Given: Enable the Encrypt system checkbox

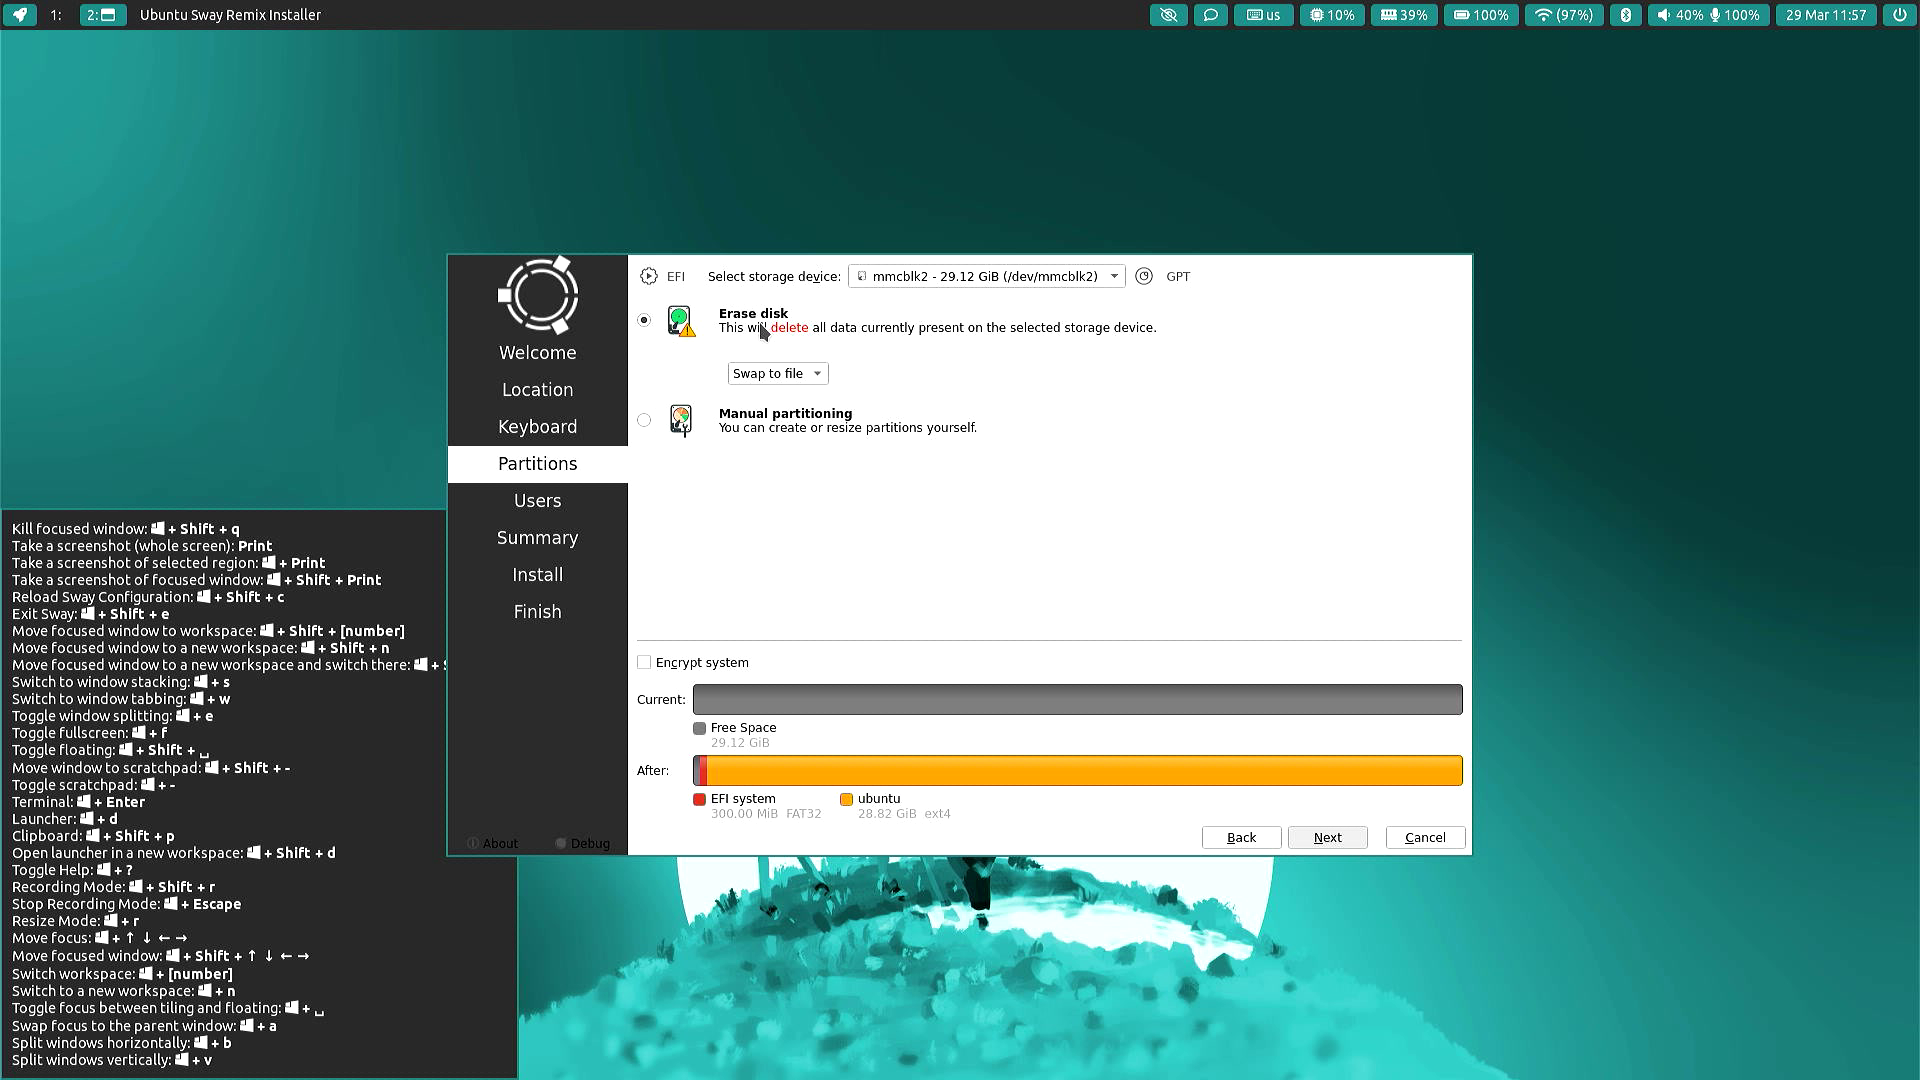Looking at the screenshot, I should 644,663.
